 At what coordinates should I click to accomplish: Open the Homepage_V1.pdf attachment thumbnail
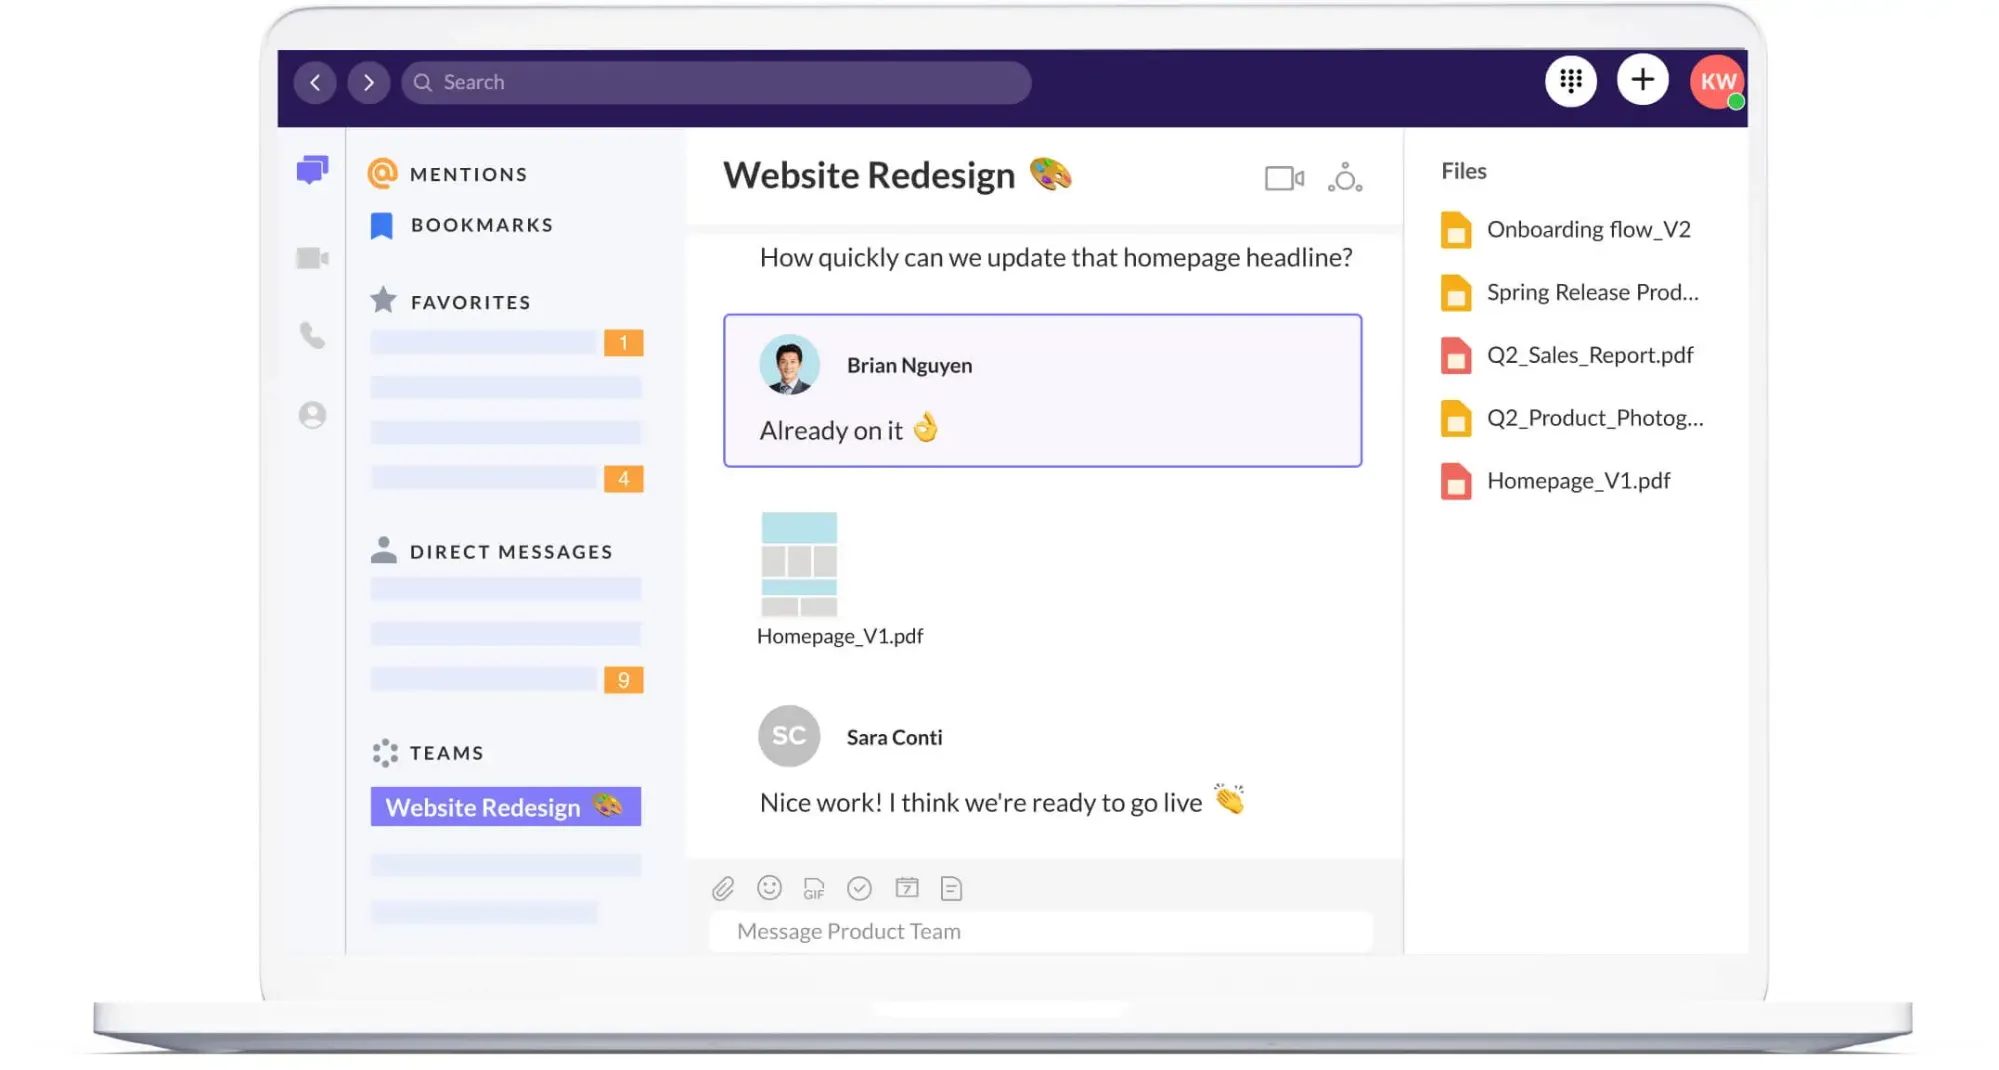[x=799, y=565]
